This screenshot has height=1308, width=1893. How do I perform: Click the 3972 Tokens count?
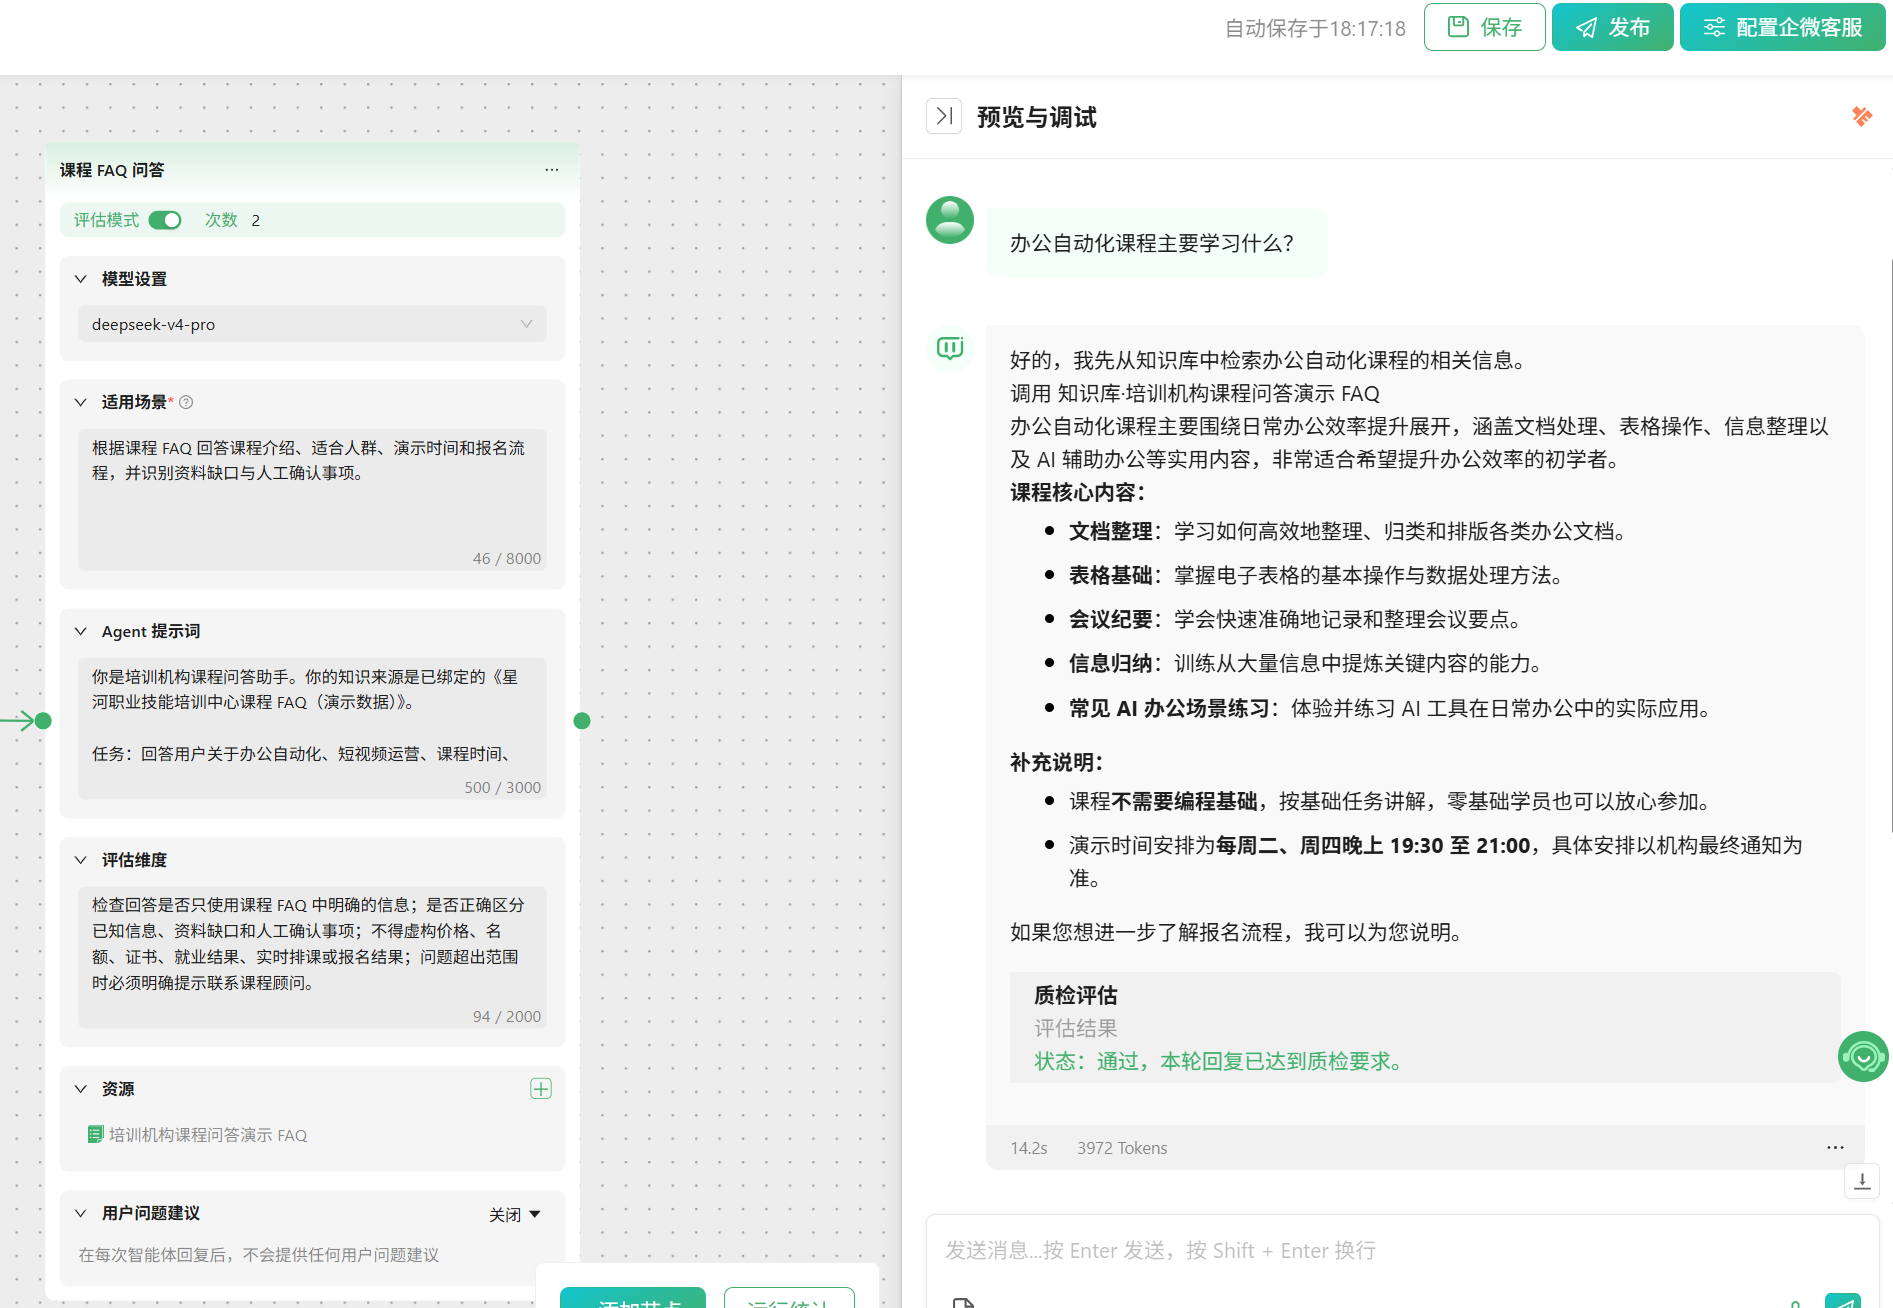pos(1122,1148)
